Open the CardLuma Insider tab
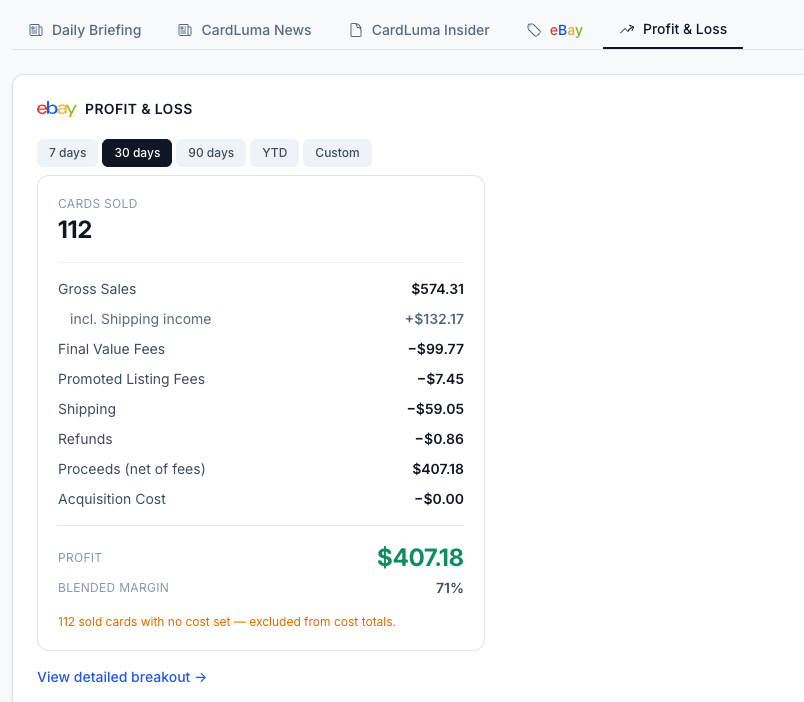Viewport: 804px width, 702px height. coord(419,30)
